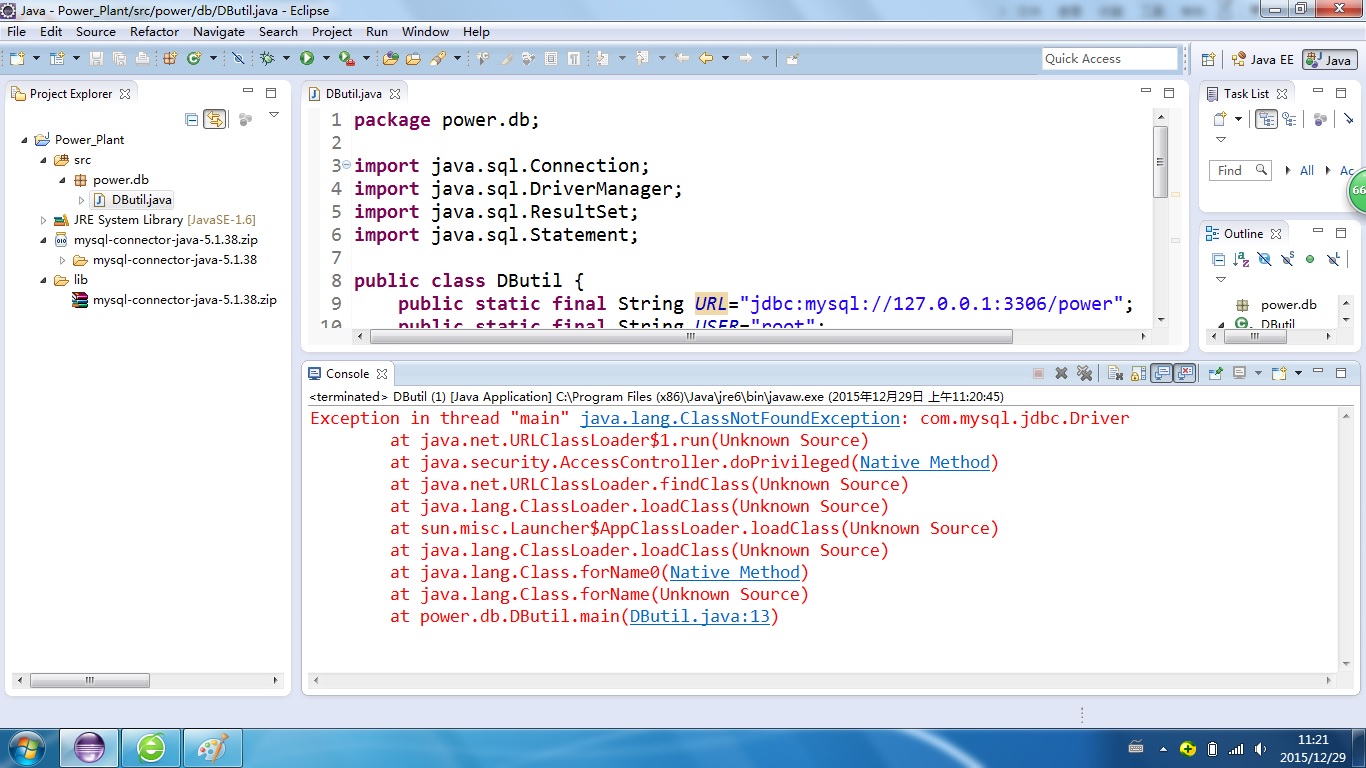Viewport: 1366px width, 768px height.
Task: Expand the JRE System Library node
Action: pyautogui.click(x=44, y=220)
